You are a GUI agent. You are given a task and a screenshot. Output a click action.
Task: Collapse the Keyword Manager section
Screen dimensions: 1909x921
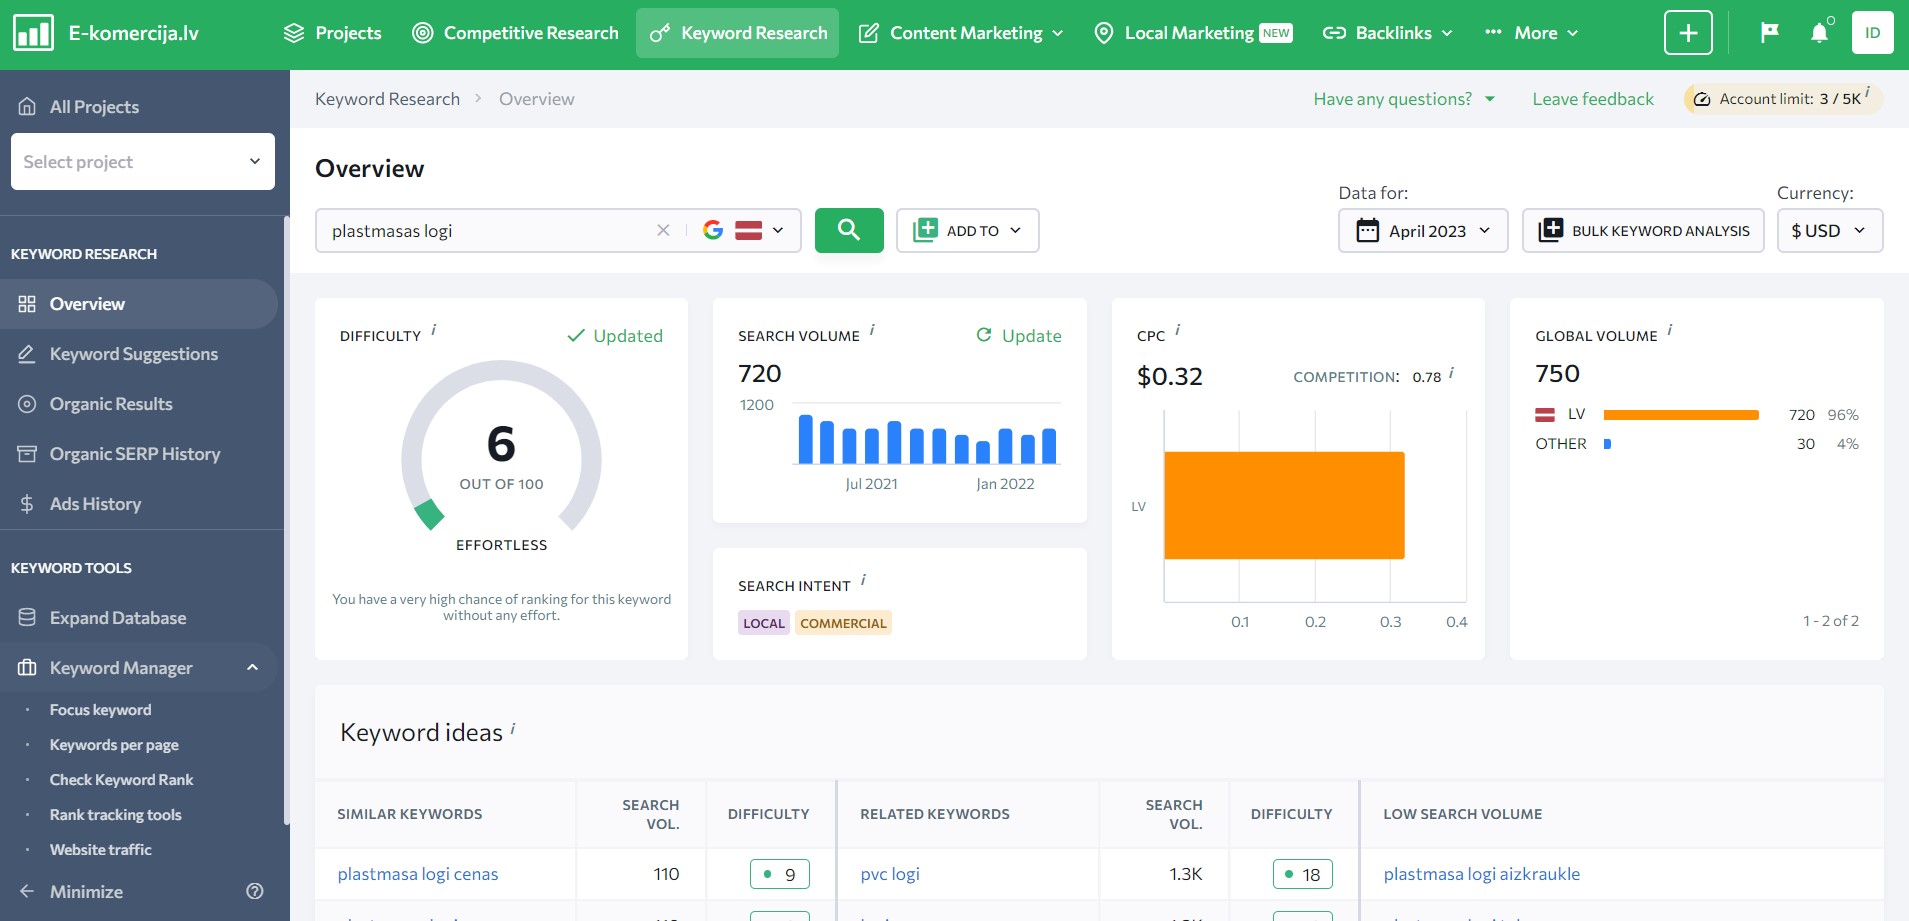pos(252,668)
